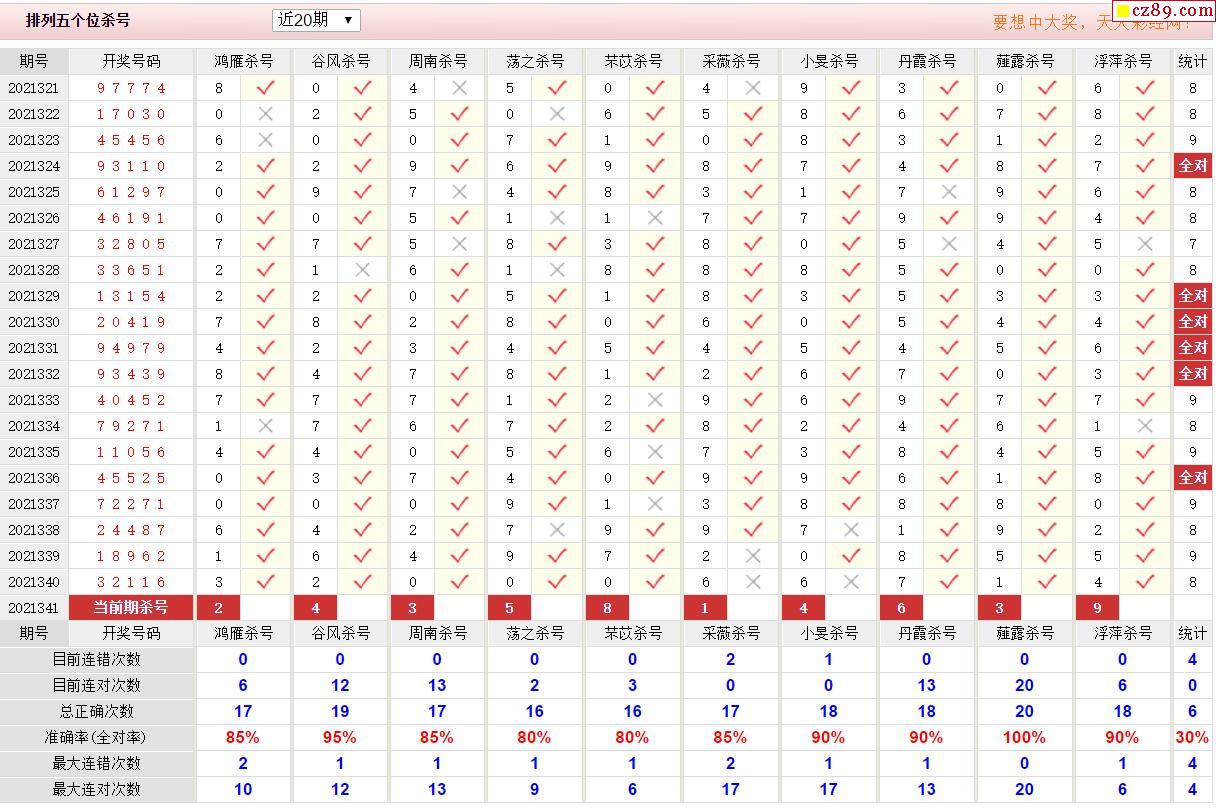Click cross mark in row 2021340 under 小旻杀号
This screenshot has width=1216, height=808.
(x=851, y=582)
